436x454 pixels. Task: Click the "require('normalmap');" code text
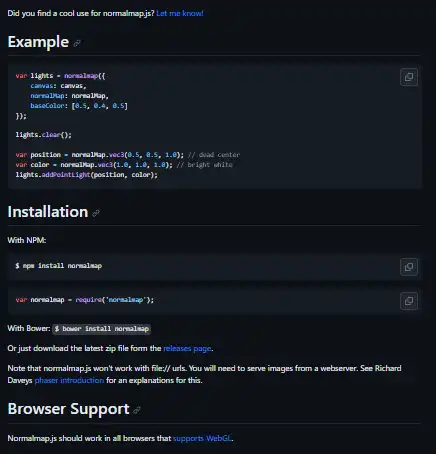coord(115,300)
